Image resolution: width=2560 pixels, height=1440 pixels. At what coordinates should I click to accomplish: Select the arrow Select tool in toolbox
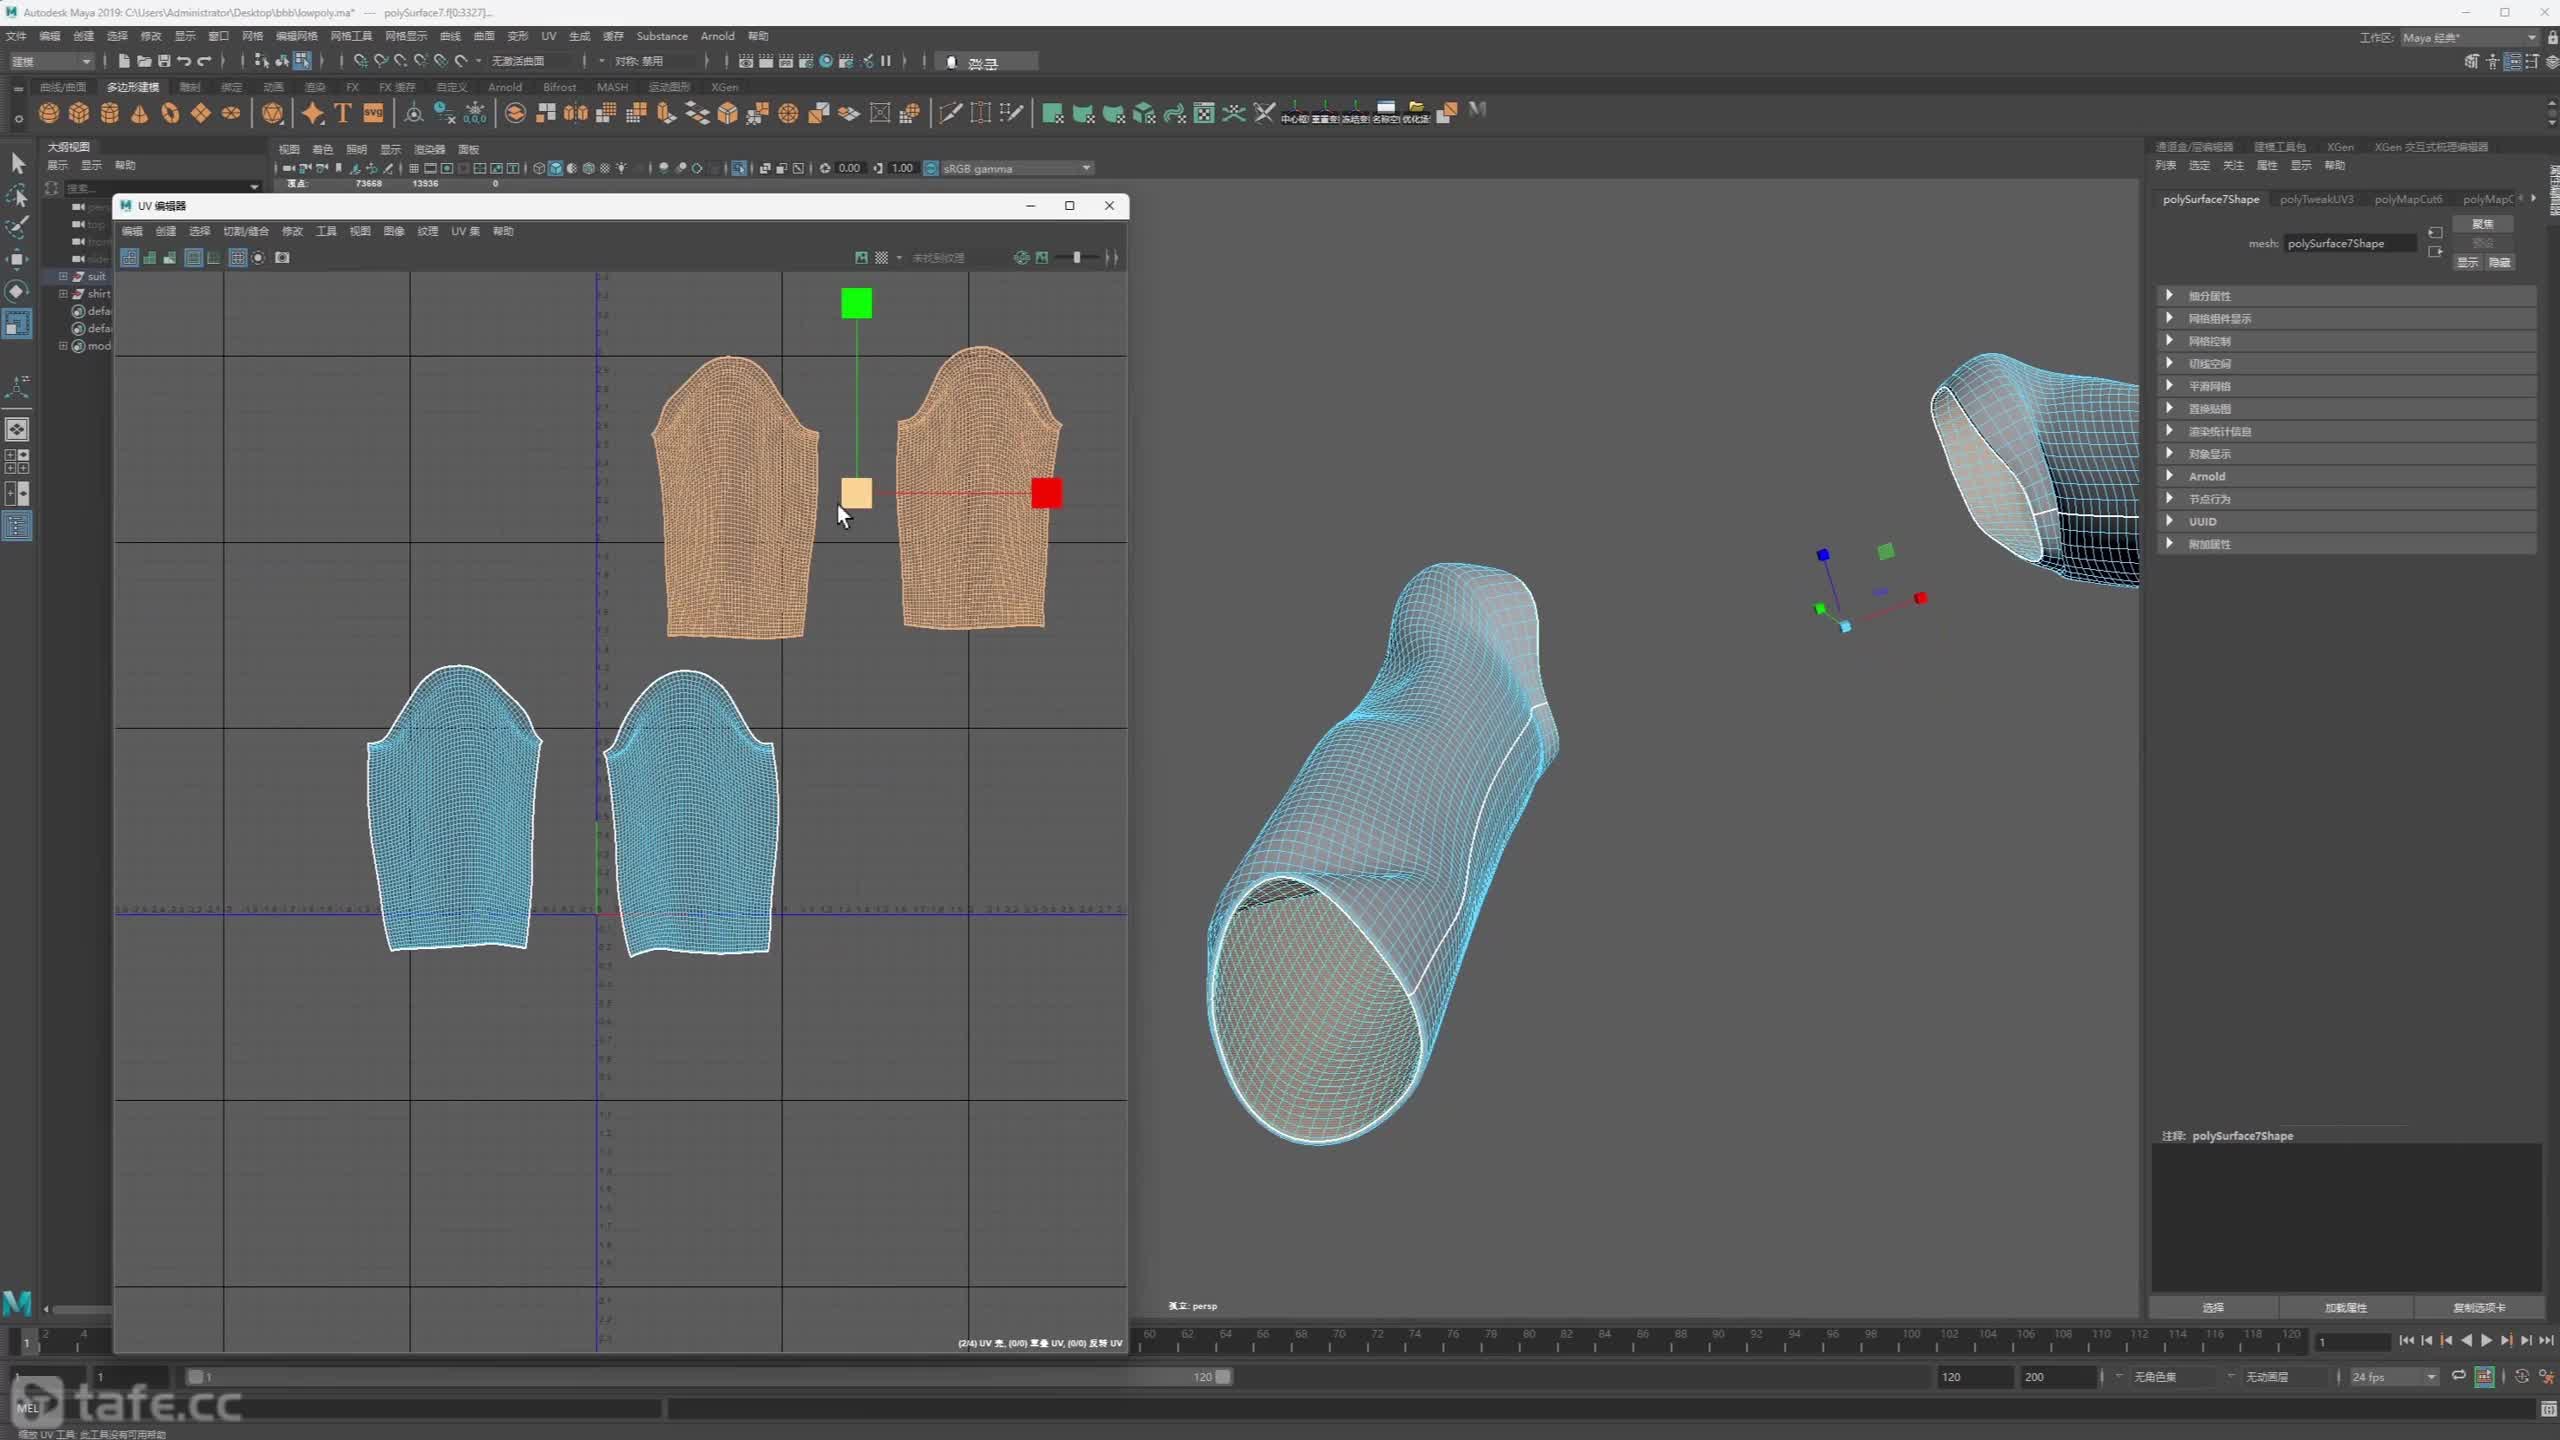click(17, 163)
